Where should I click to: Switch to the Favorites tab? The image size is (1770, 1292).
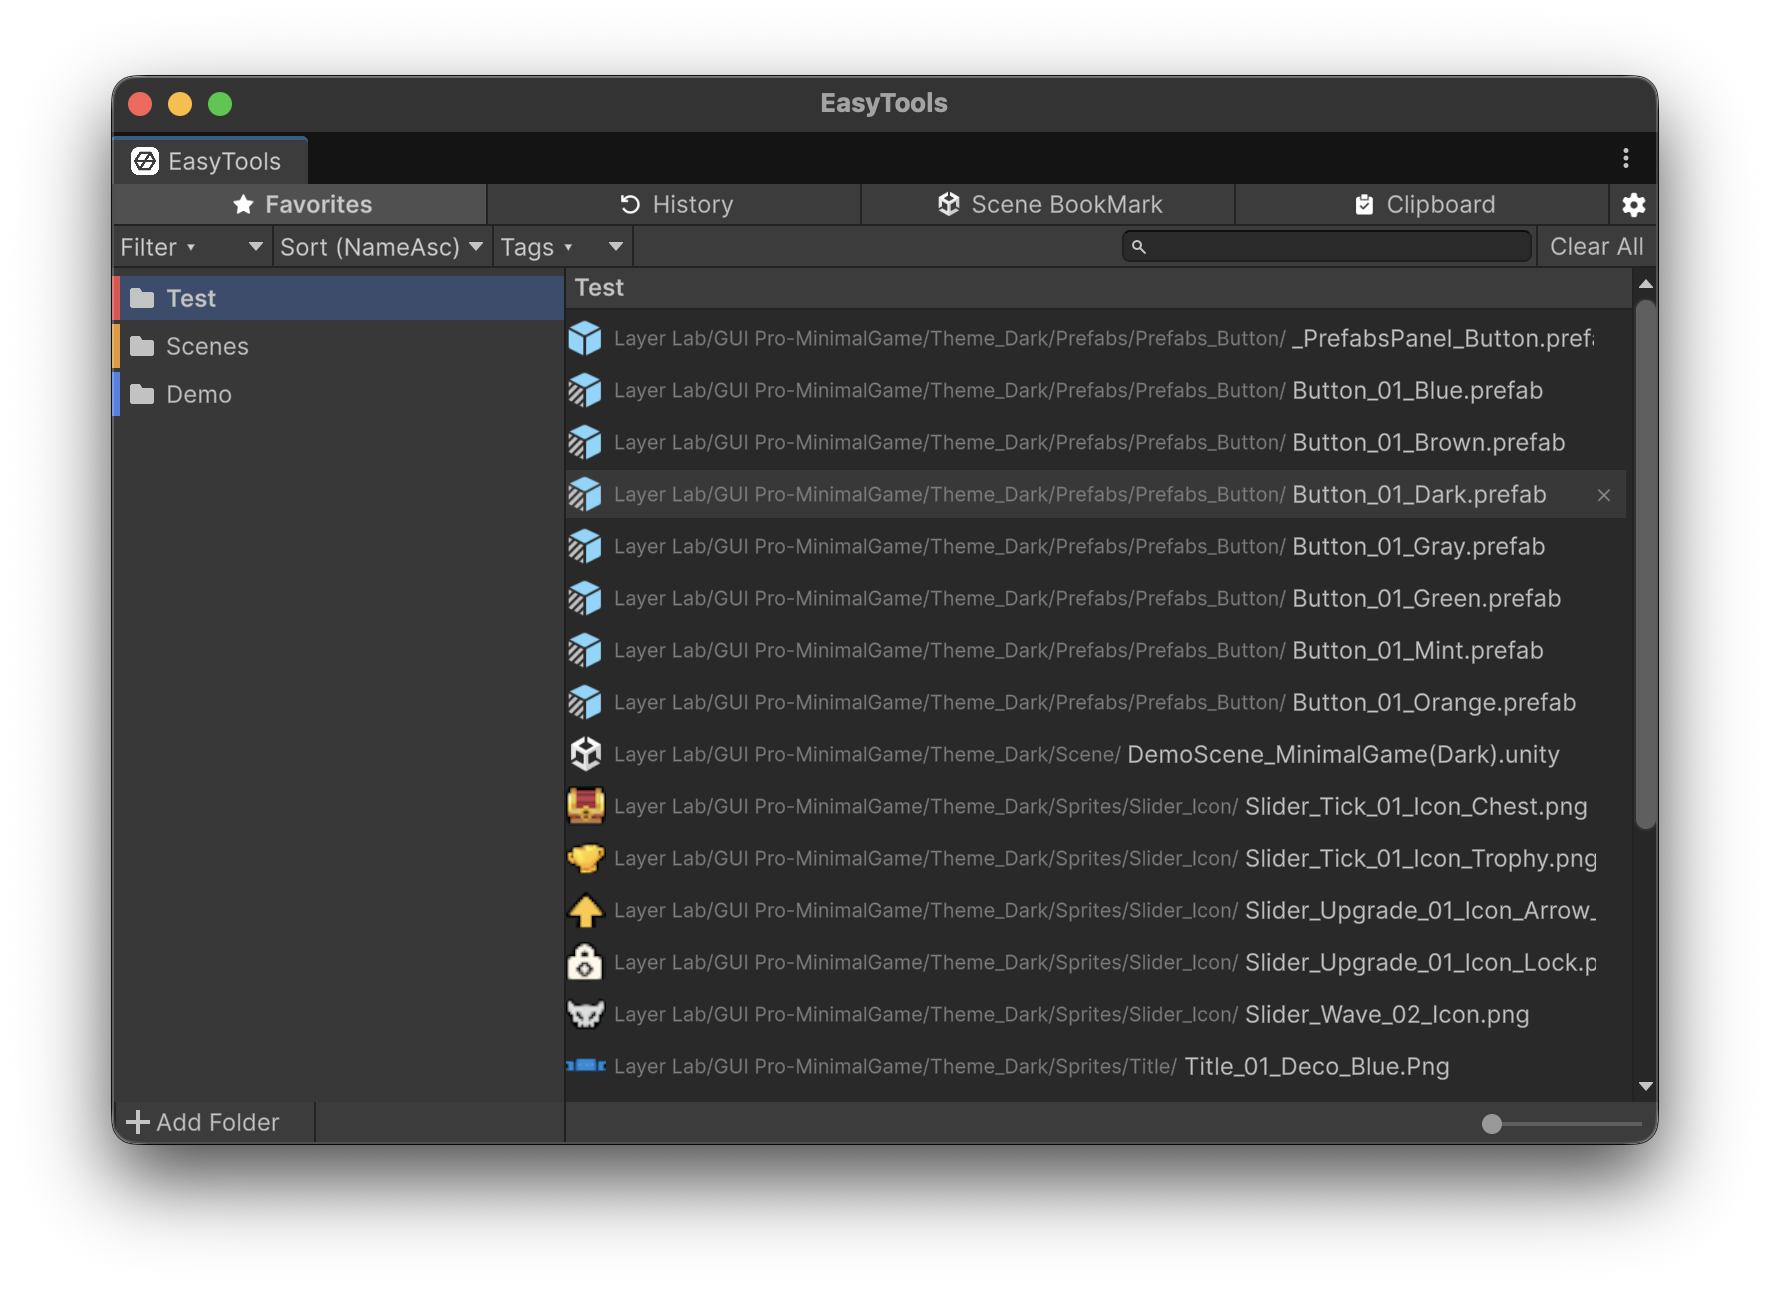point(300,204)
